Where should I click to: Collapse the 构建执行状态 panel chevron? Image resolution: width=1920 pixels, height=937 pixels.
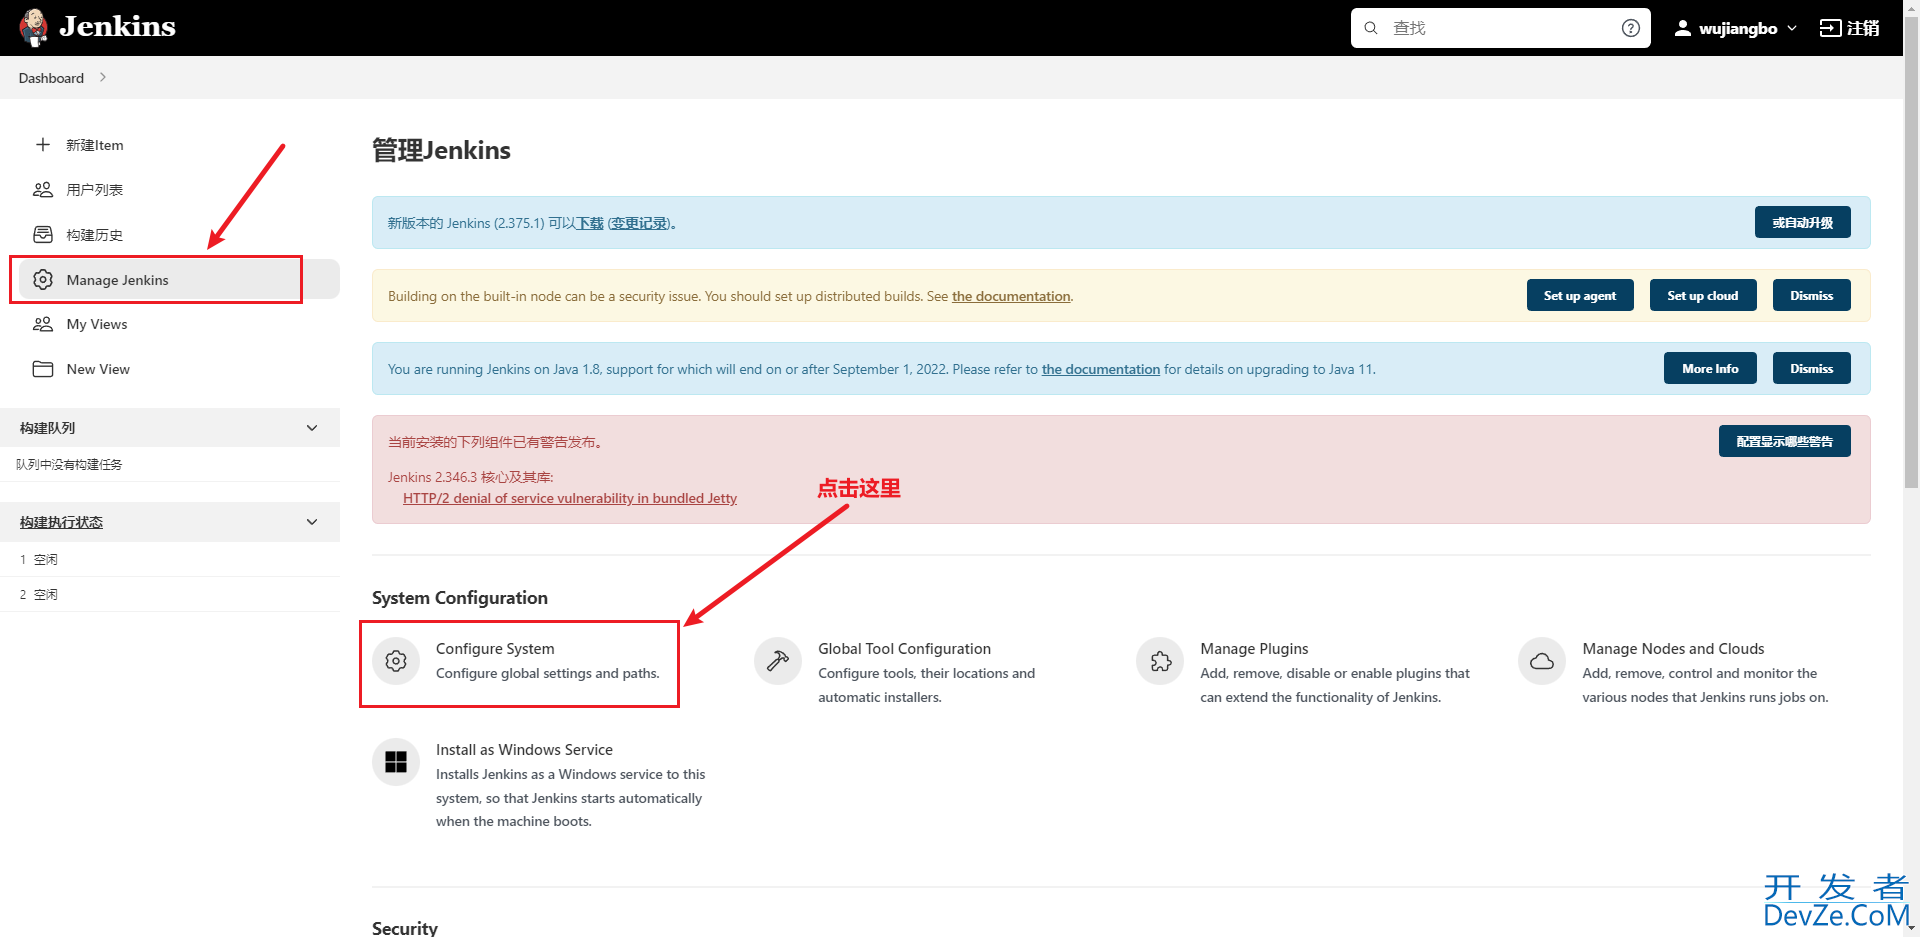pos(312,522)
